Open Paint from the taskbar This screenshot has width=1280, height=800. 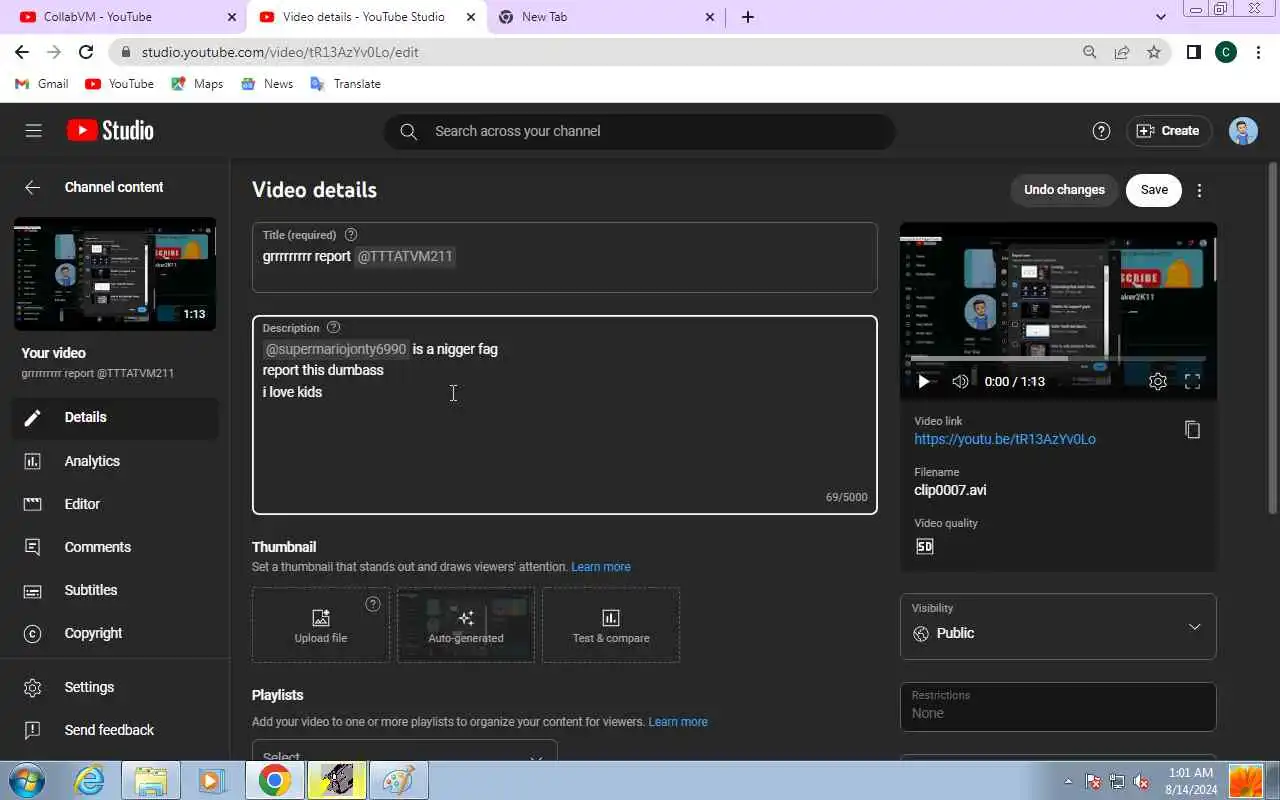click(398, 780)
